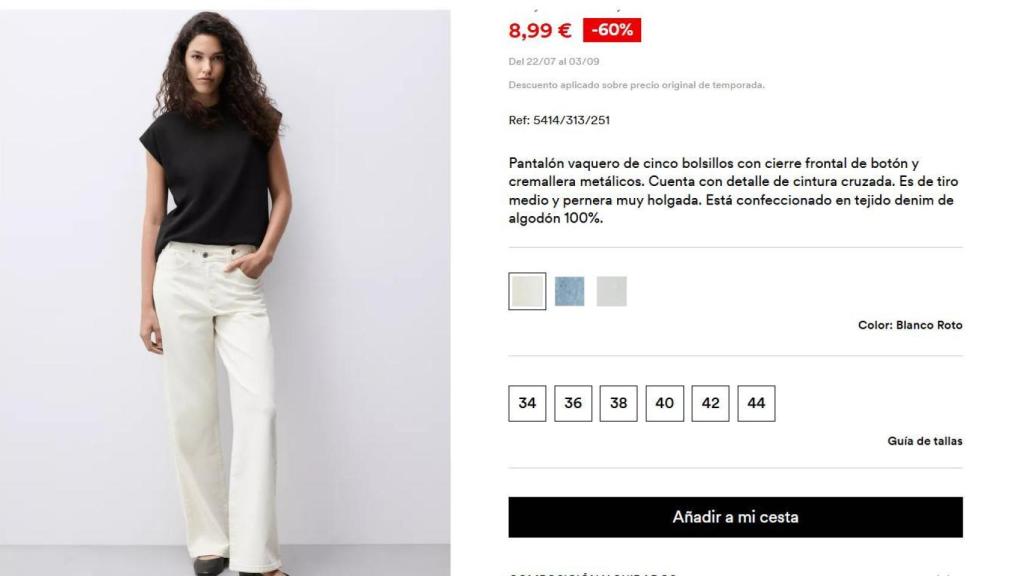Click the Ref: 5414/313/251 reference text

tap(559, 120)
